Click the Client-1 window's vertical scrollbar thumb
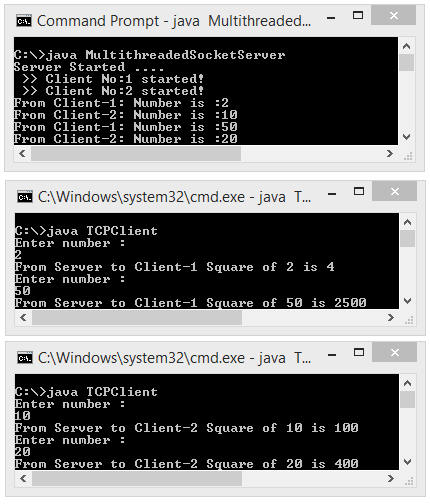Viewport: 430px width, 504px height. pyautogui.click(x=407, y=238)
